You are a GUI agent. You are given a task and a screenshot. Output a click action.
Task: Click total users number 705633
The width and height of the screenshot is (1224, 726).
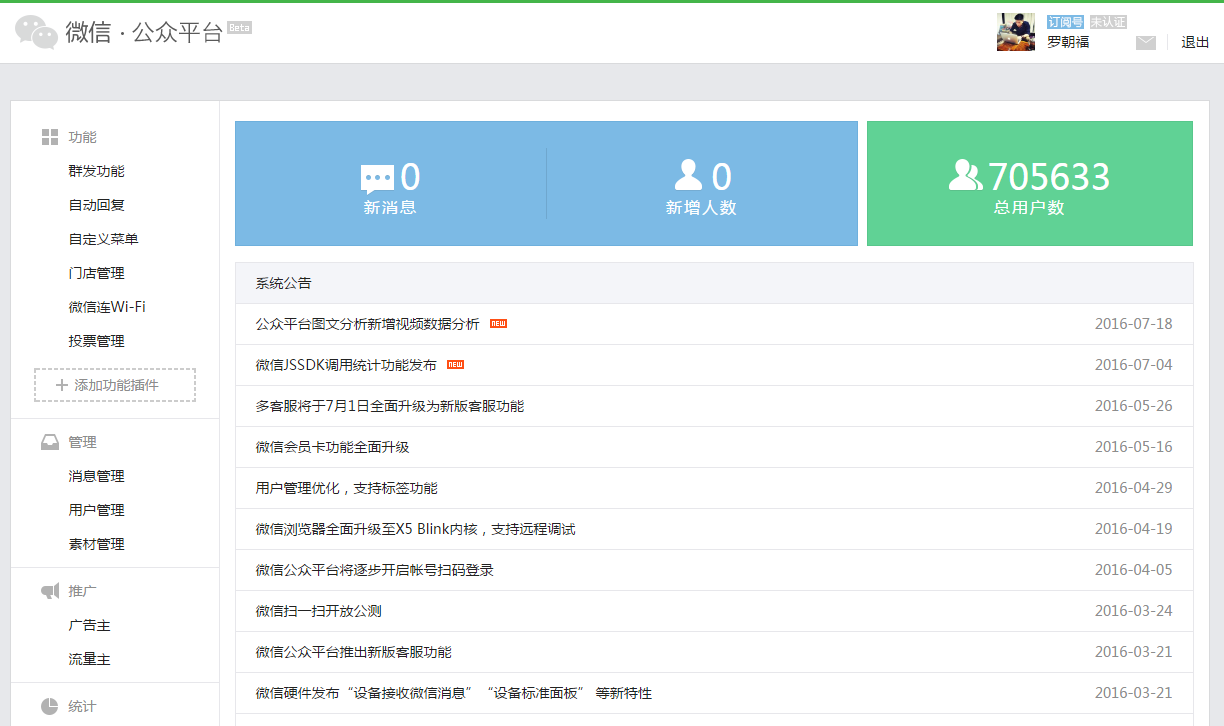tap(1050, 177)
